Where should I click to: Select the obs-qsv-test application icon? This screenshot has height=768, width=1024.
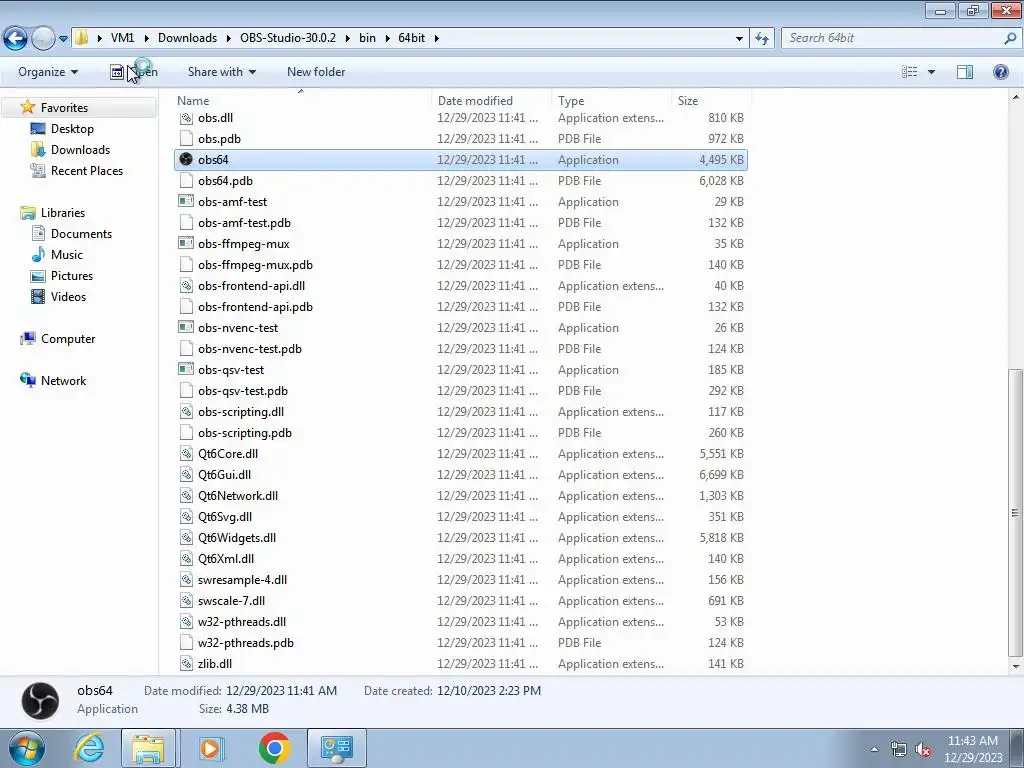(x=185, y=370)
